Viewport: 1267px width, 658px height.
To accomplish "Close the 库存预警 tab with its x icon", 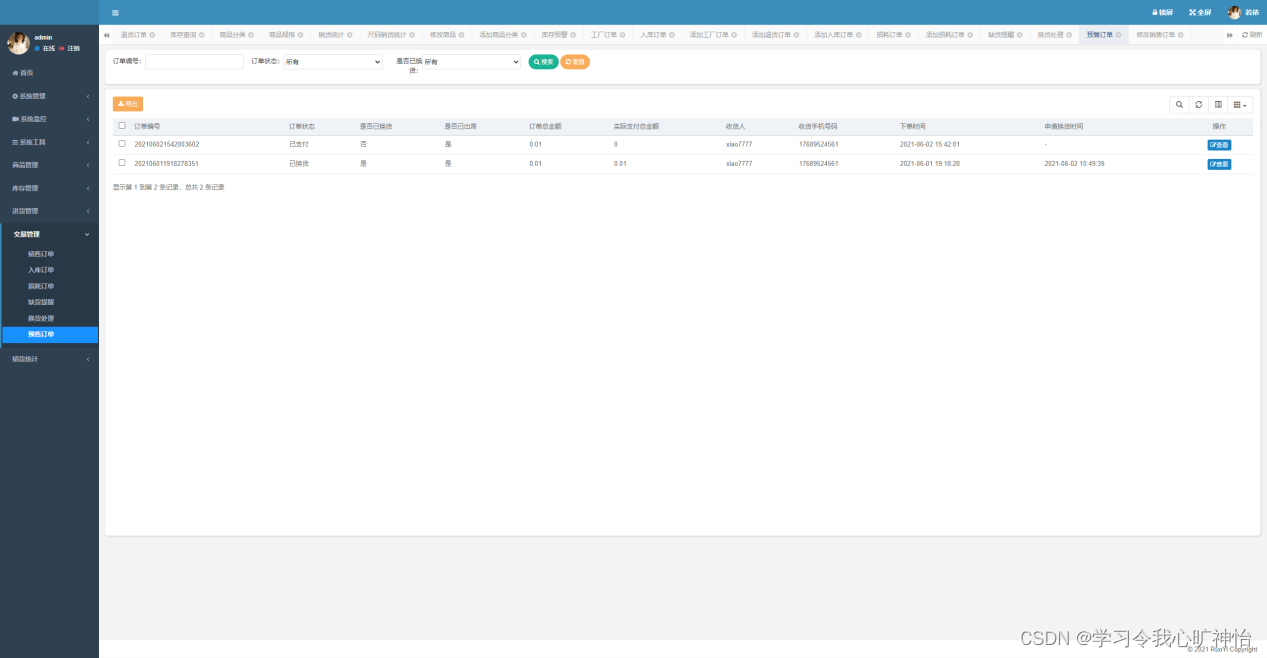I will (x=573, y=35).
